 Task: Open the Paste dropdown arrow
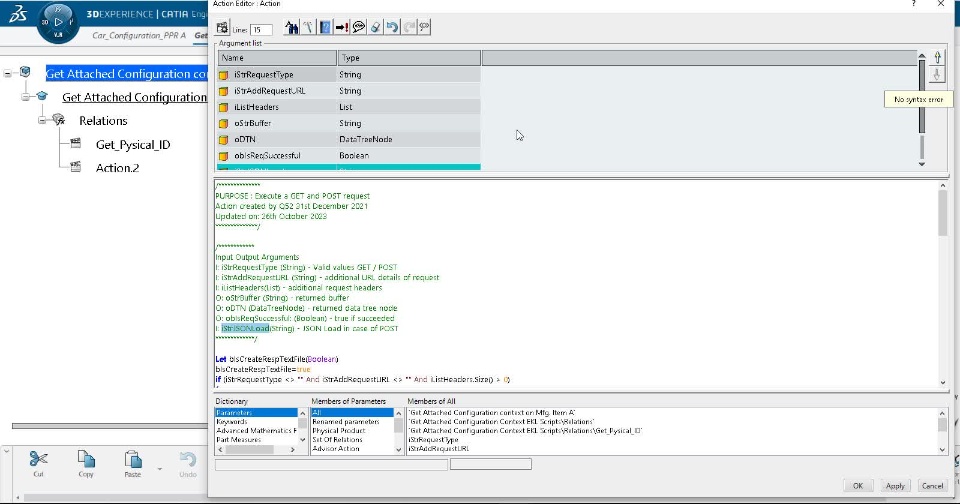click(x=160, y=469)
